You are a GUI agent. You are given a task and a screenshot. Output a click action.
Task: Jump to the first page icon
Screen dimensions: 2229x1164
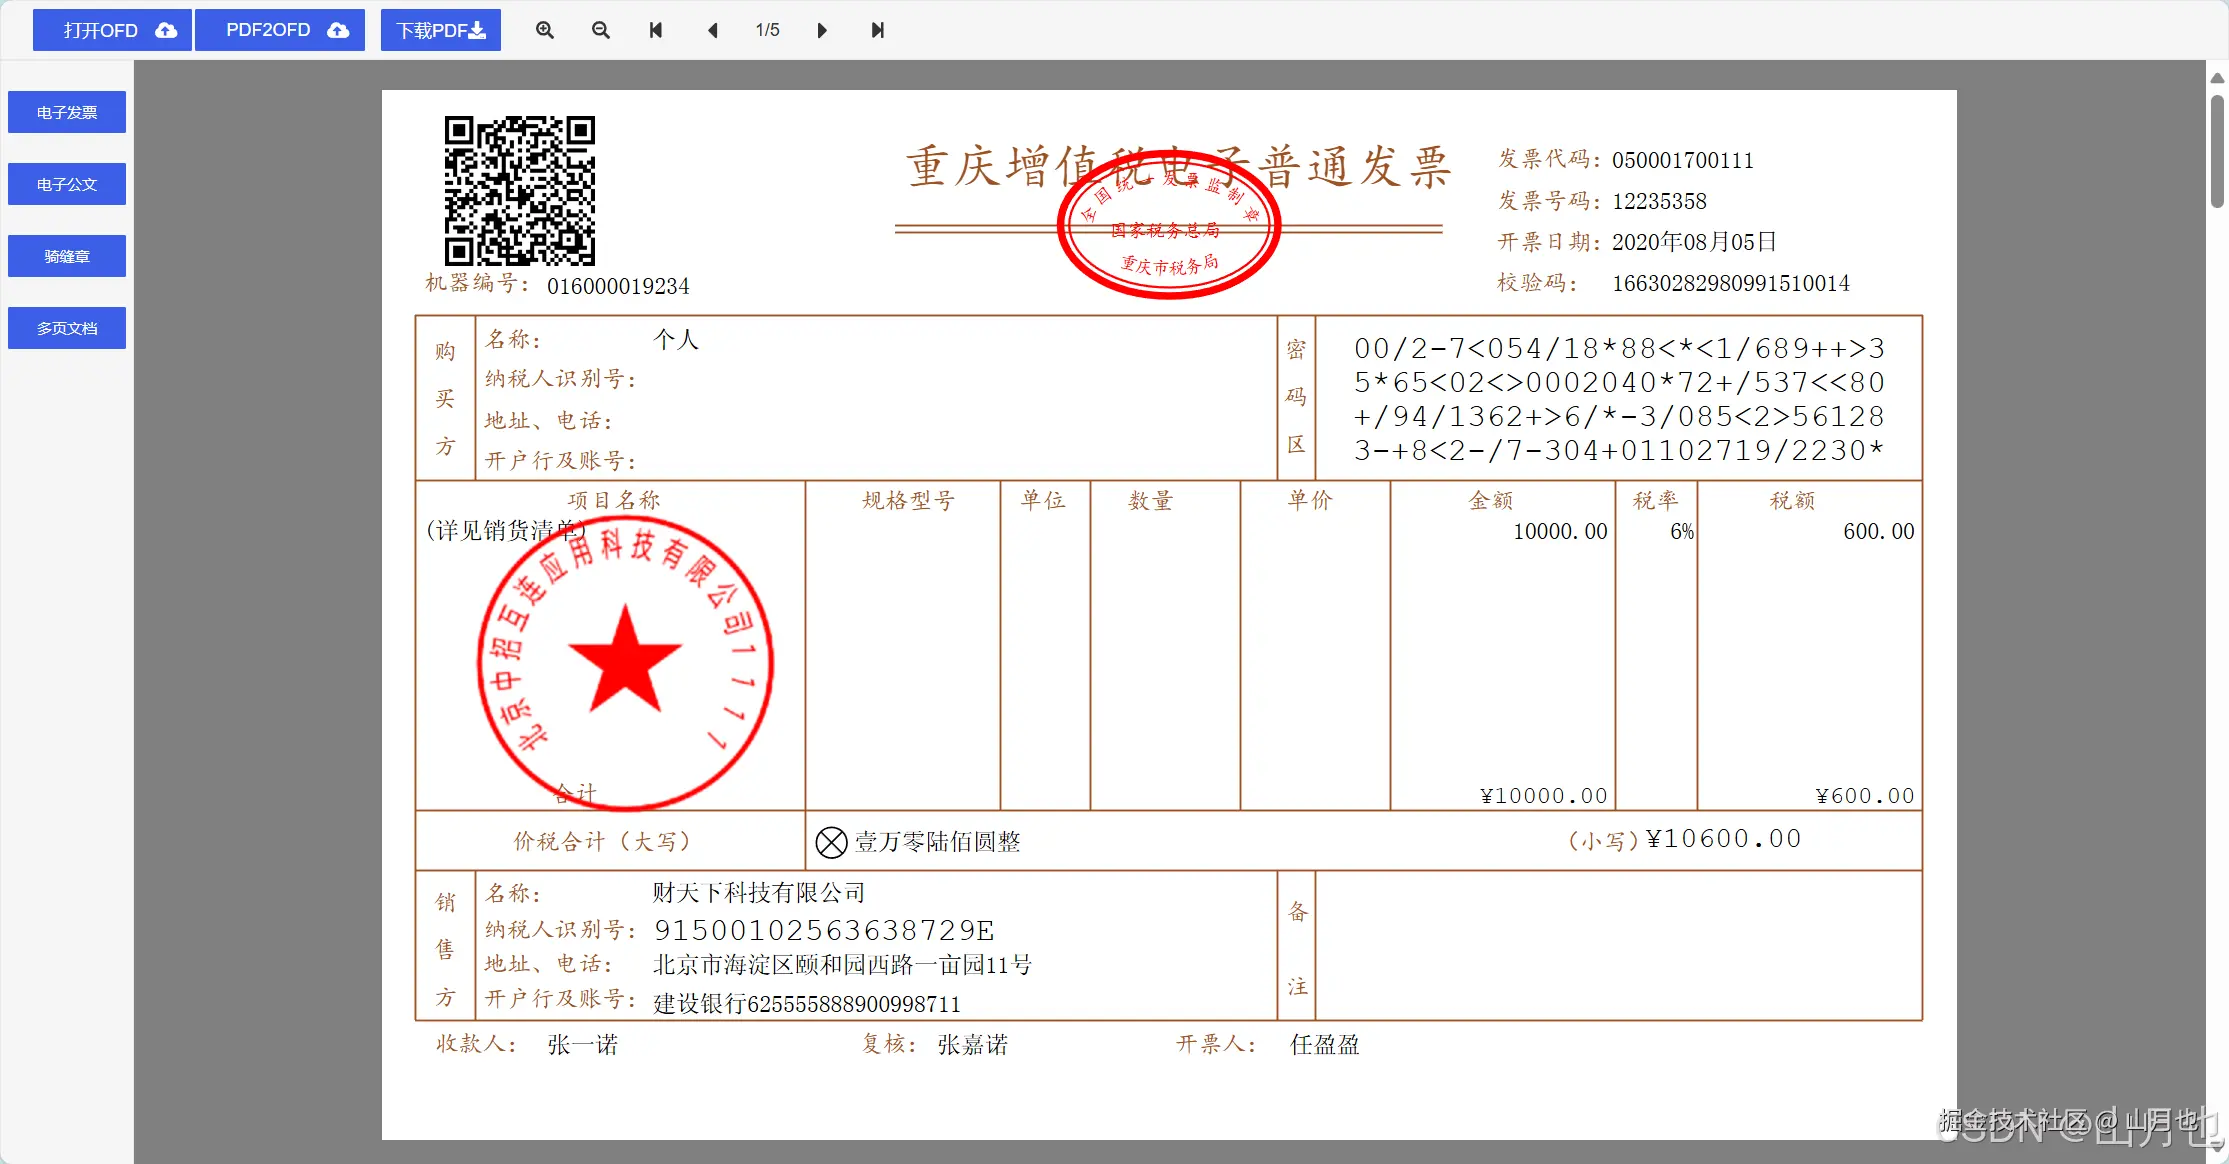tap(656, 30)
